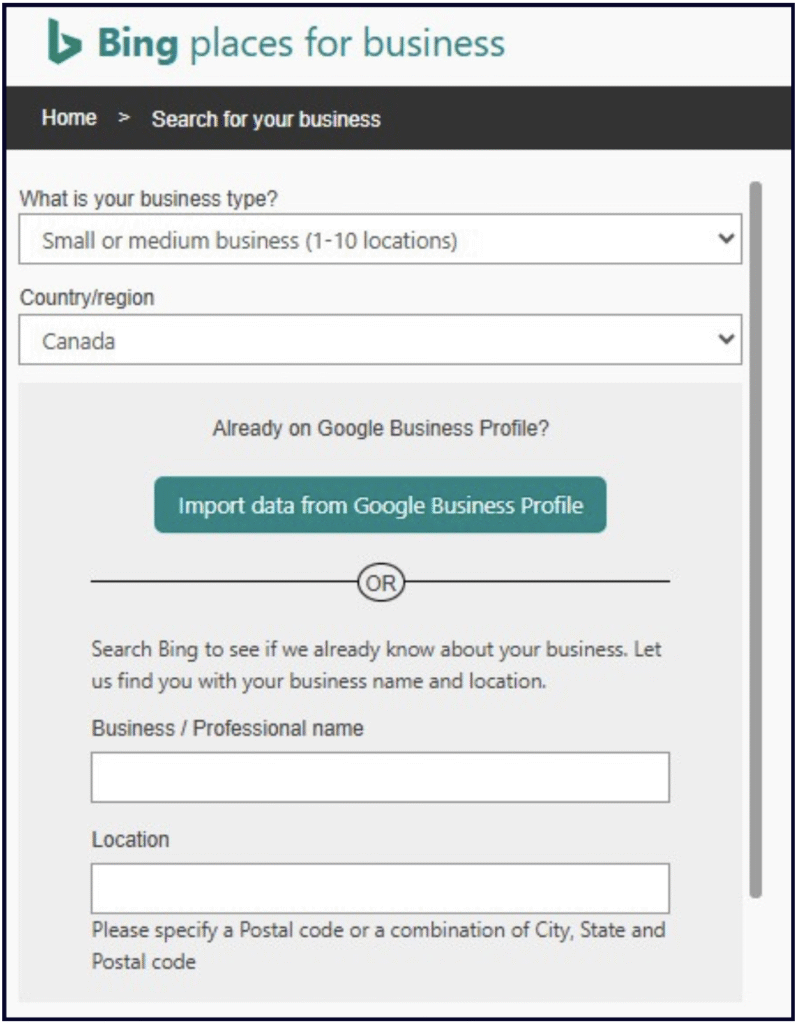
Task: Go to Home in the breadcrumb
Action: tap(69, 118)
